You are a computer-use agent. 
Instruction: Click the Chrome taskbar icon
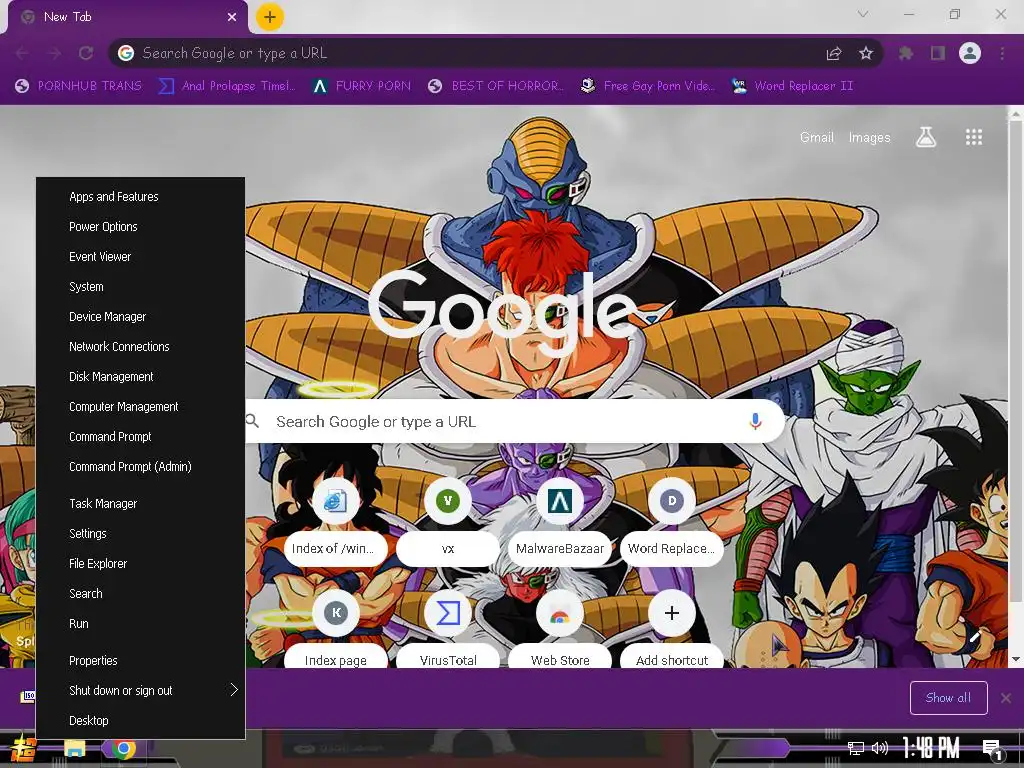pyautogui.click(x=123, y=749)
